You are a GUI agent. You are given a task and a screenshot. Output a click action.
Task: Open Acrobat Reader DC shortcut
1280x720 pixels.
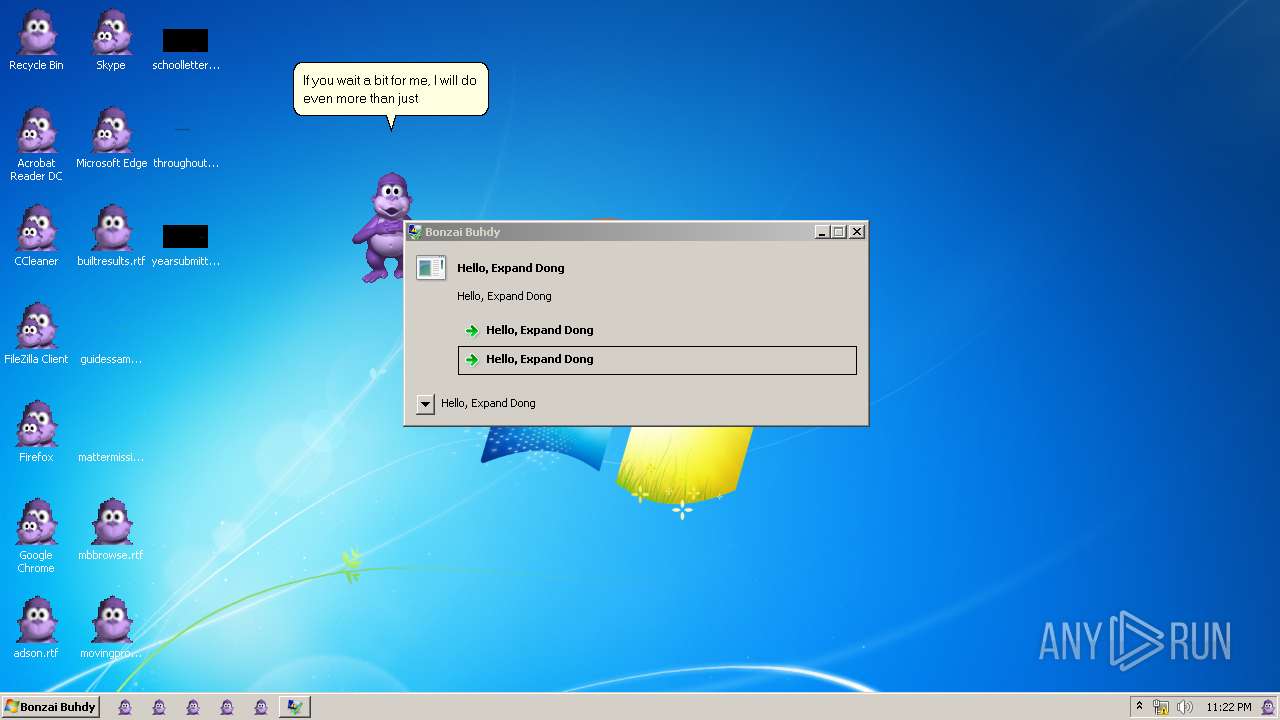point(36,144)
